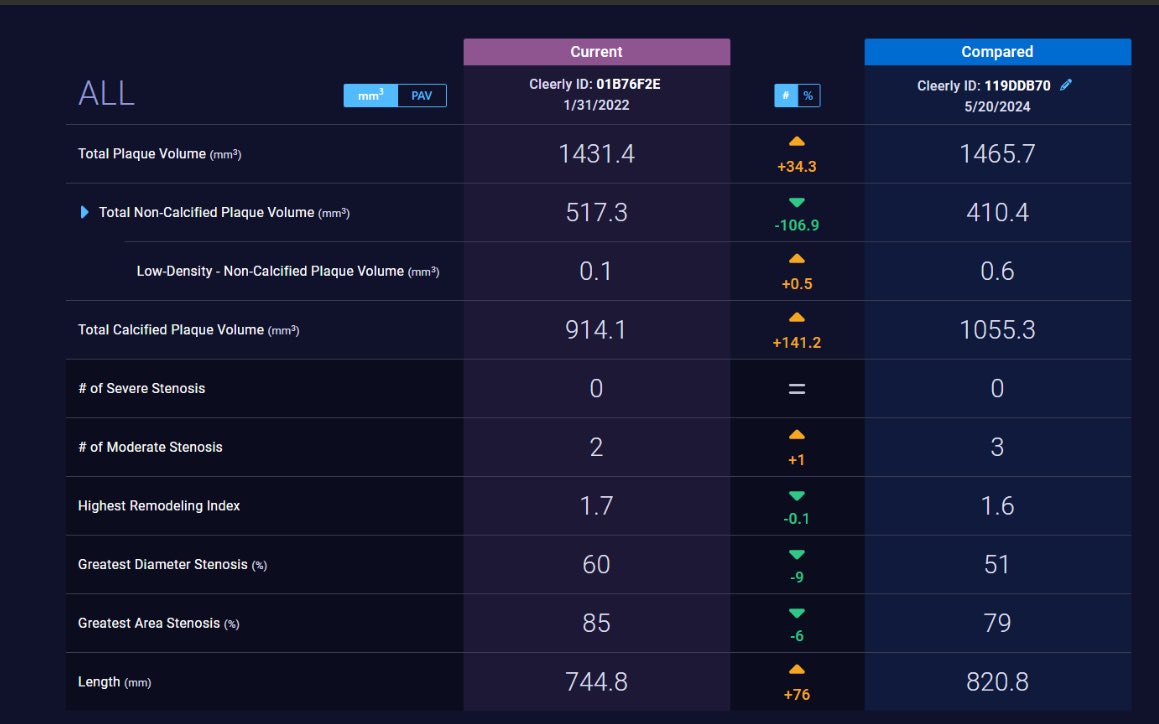Click compared value 1465.7
Screen dimensions: 1159x724
pos(997,154)
